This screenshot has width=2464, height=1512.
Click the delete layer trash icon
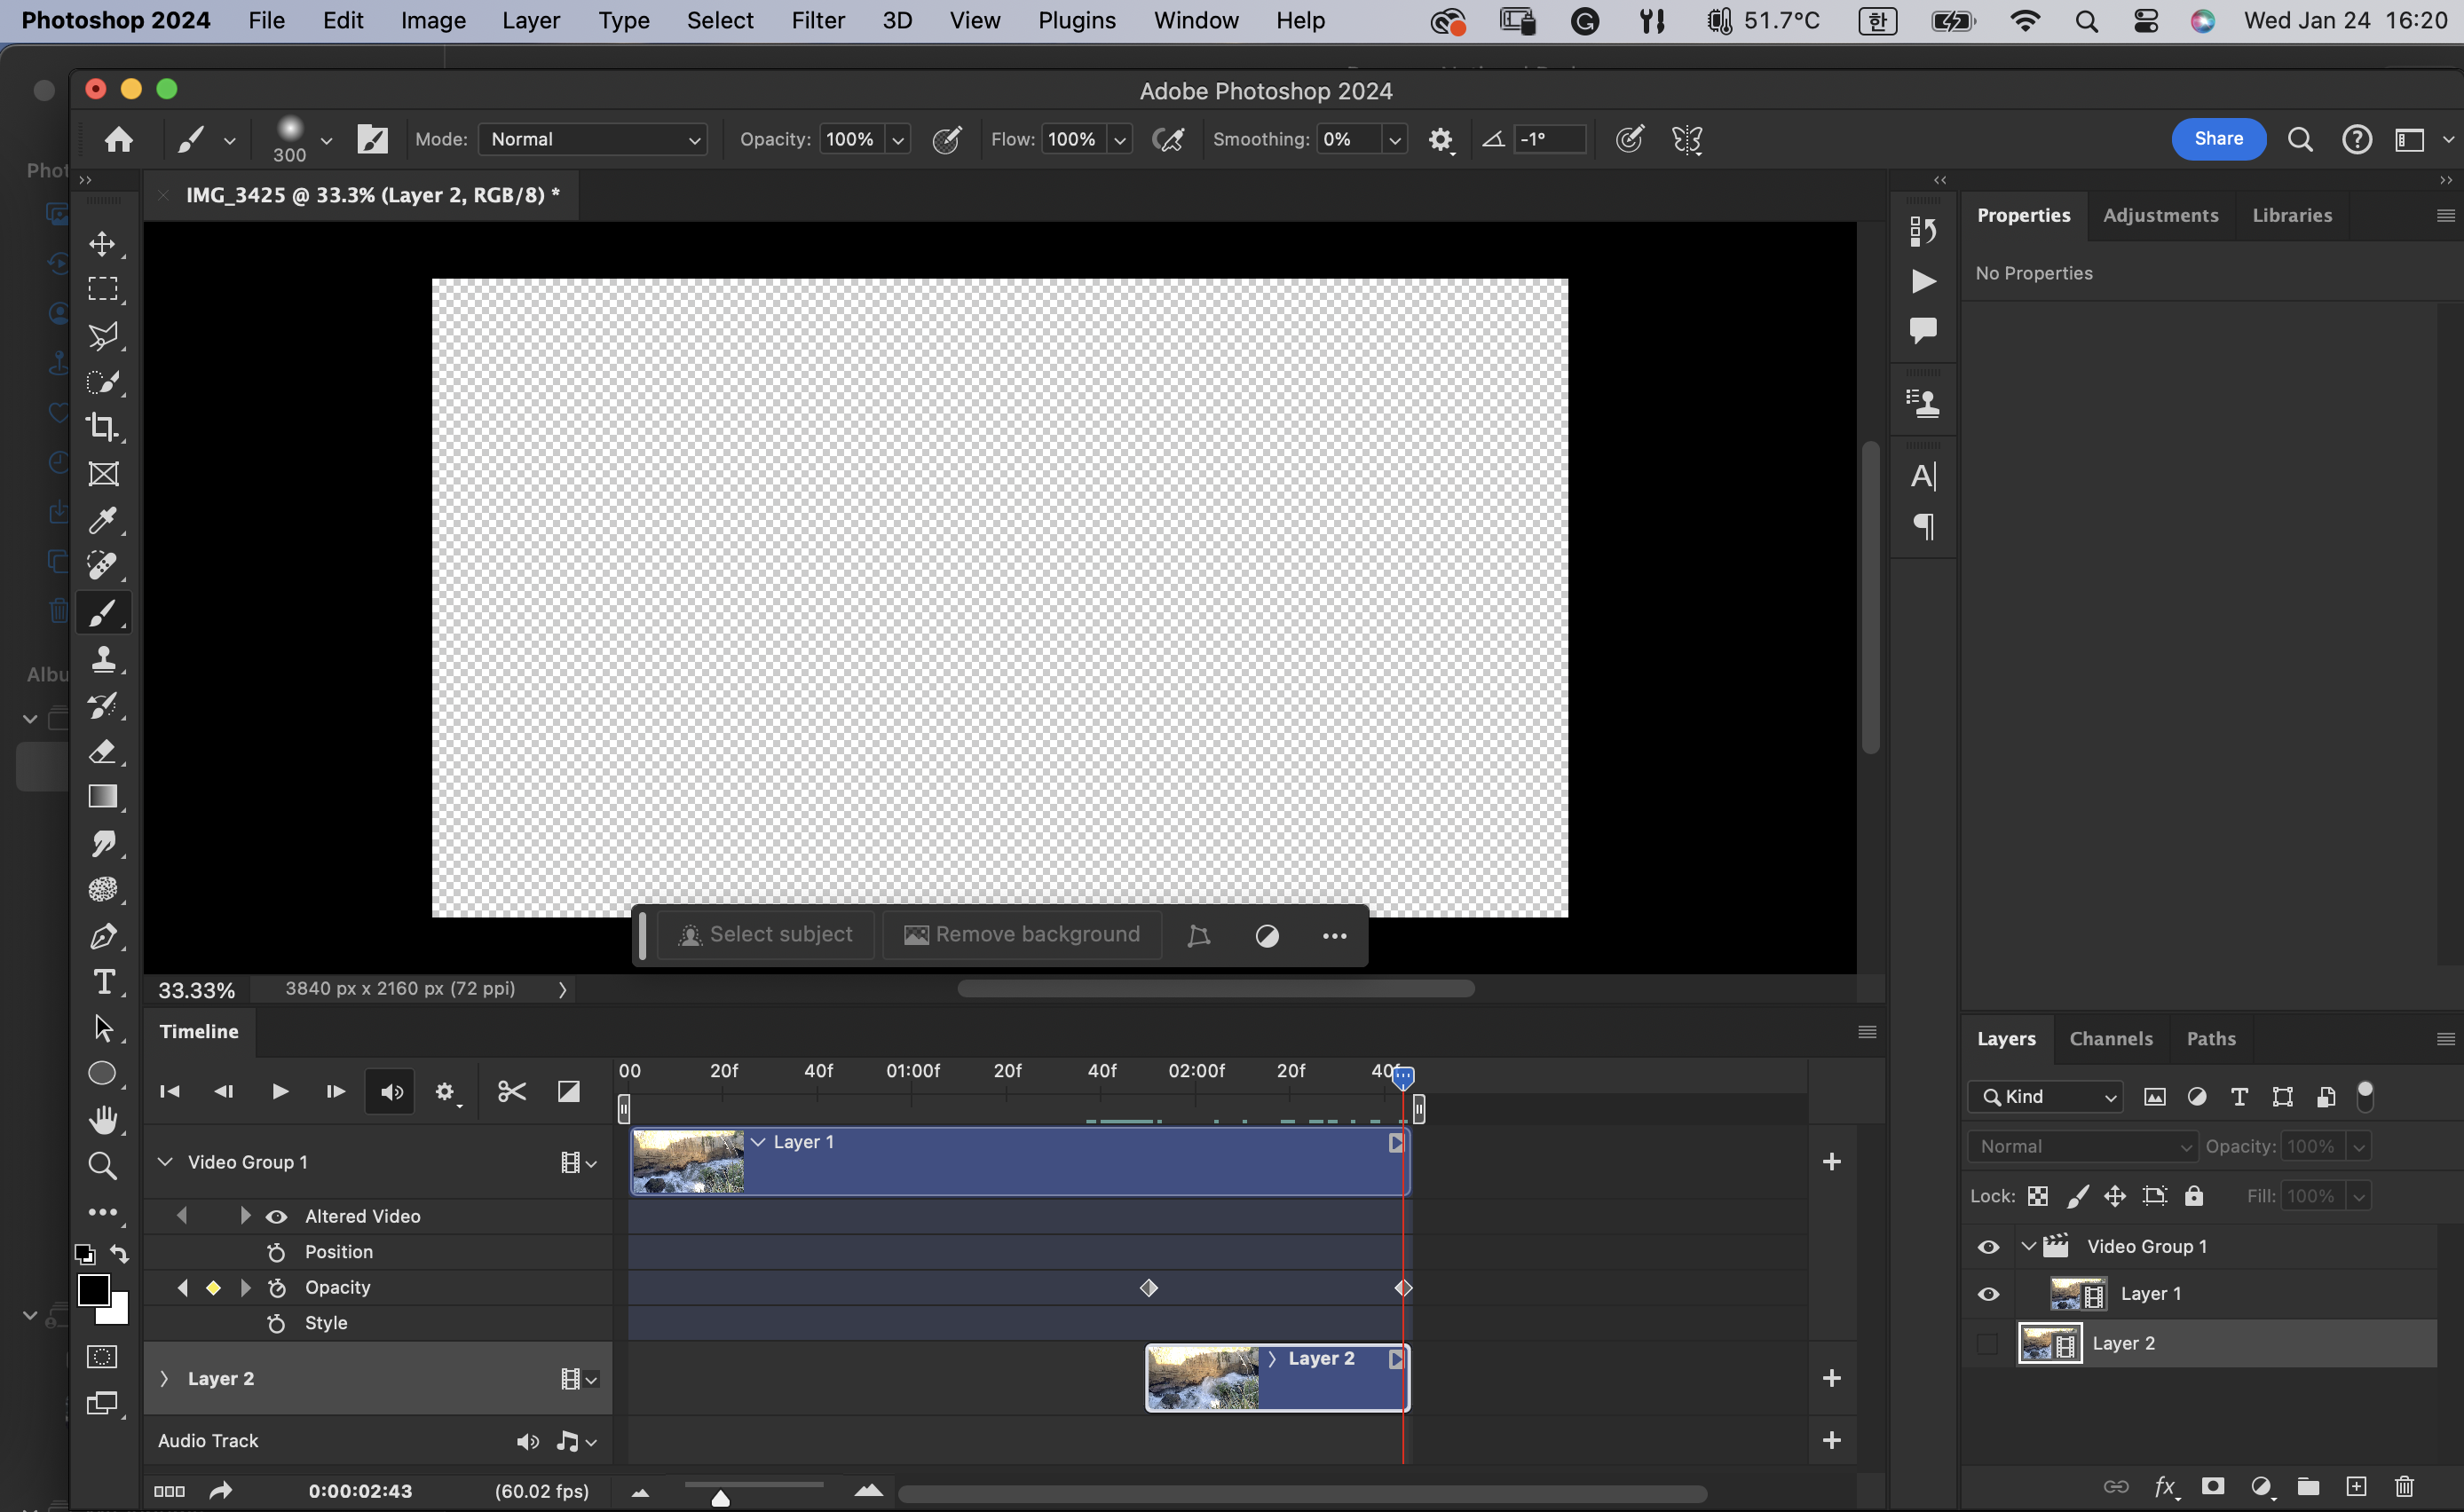click(2404, 1486)
